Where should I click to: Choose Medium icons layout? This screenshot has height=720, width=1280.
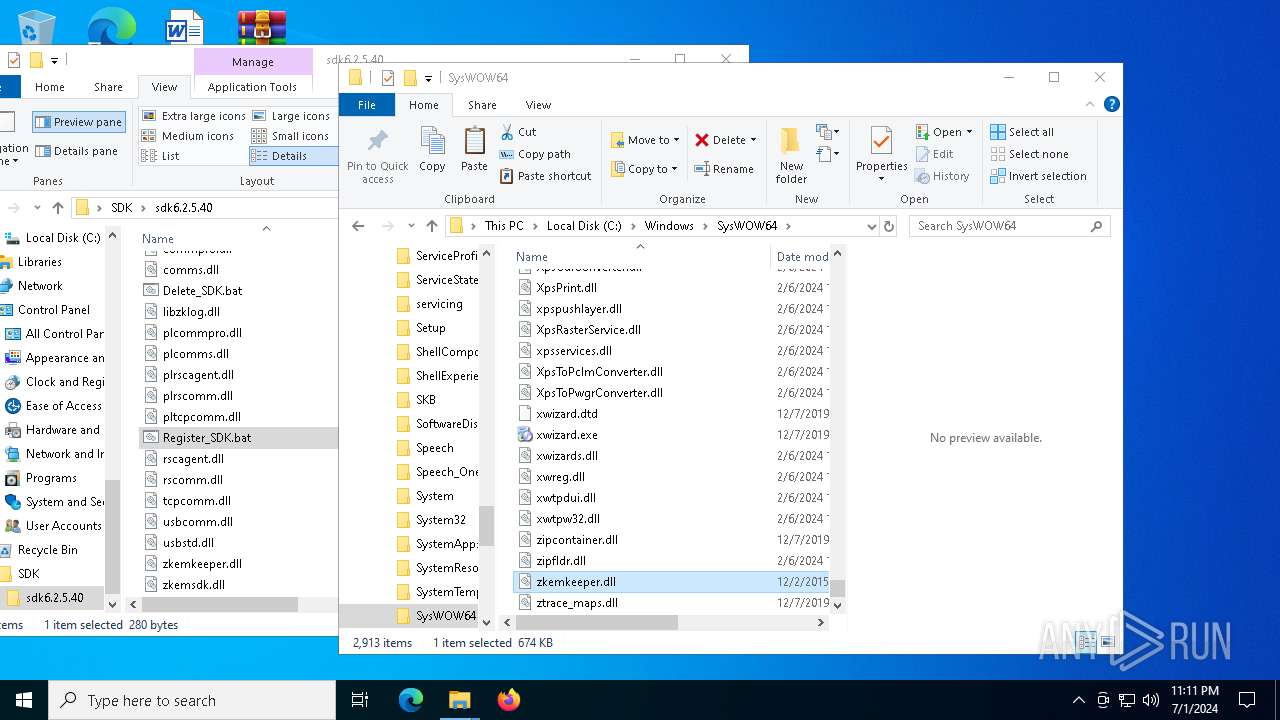[188, 136]
